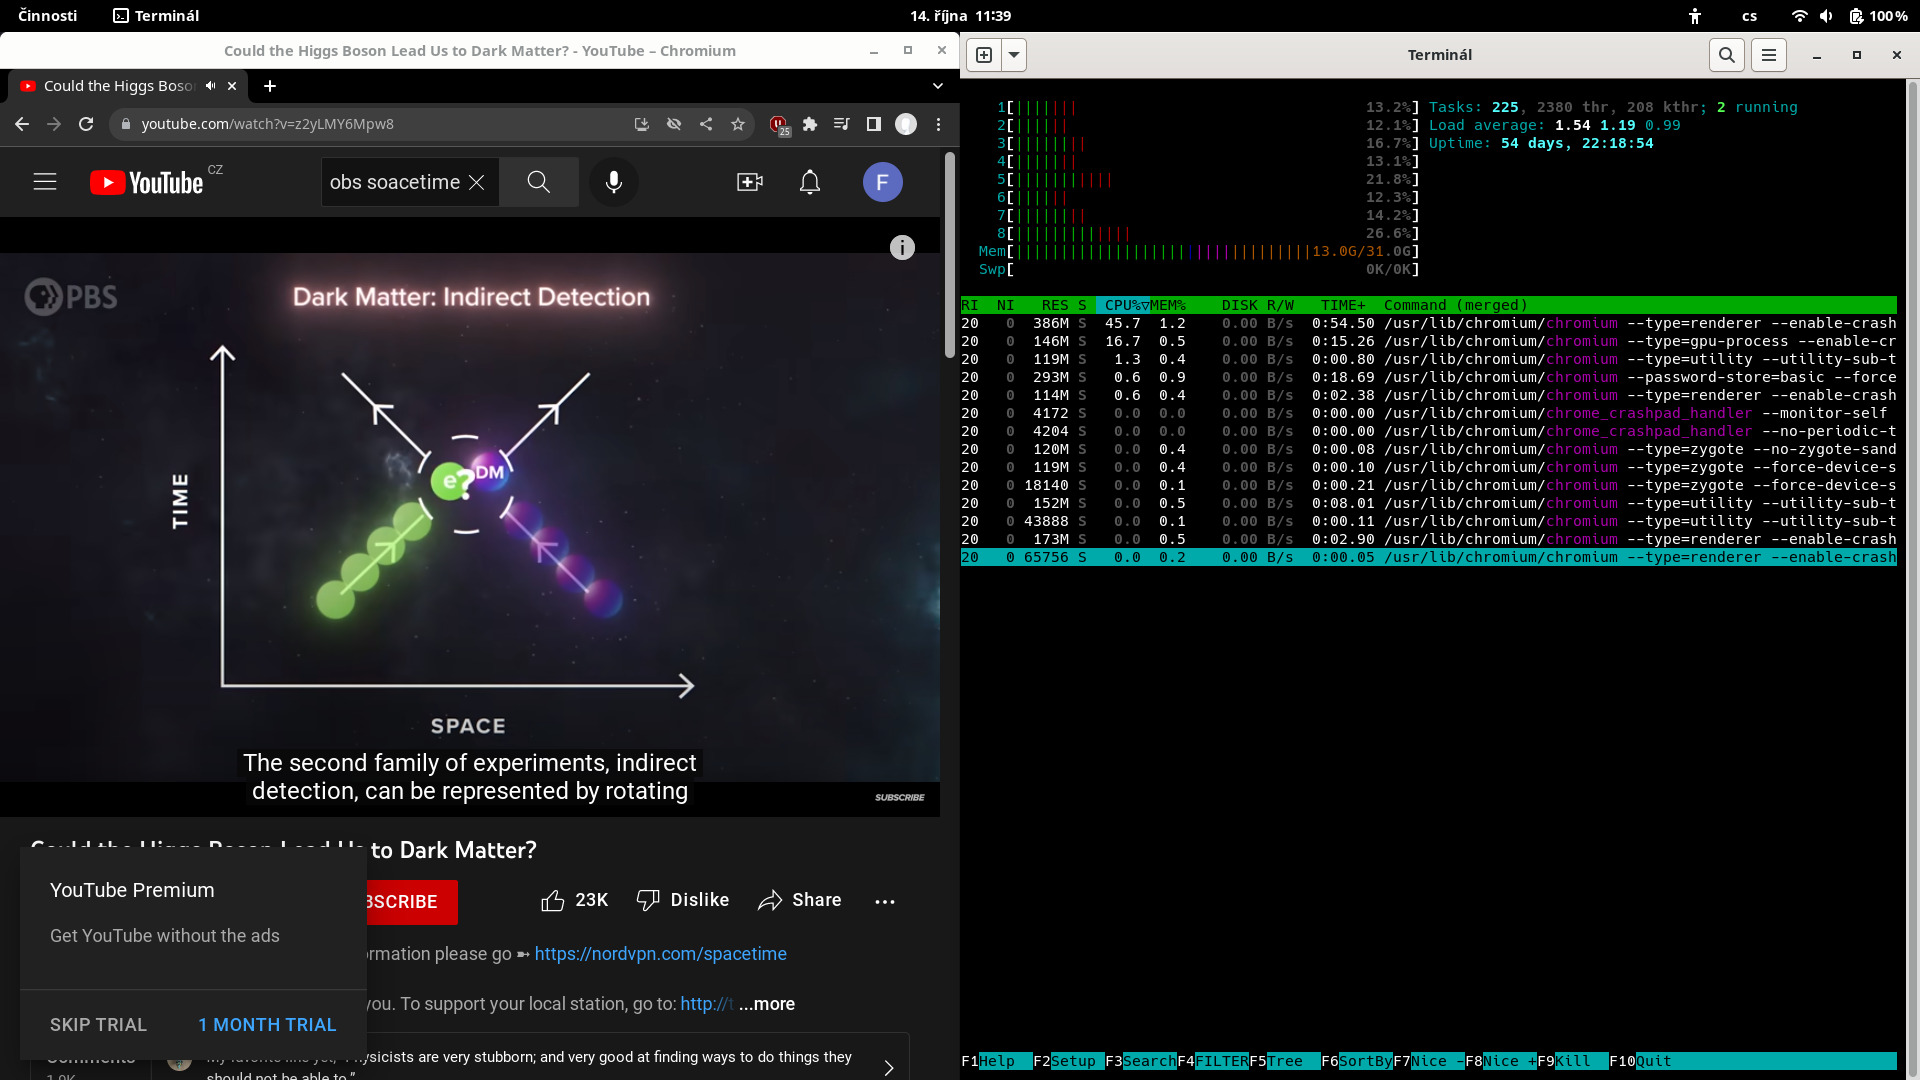The width and height of the screenshot is (1920, 1080).
Task: Start voice search with the microphone
Action: click(x=614, y=182)
